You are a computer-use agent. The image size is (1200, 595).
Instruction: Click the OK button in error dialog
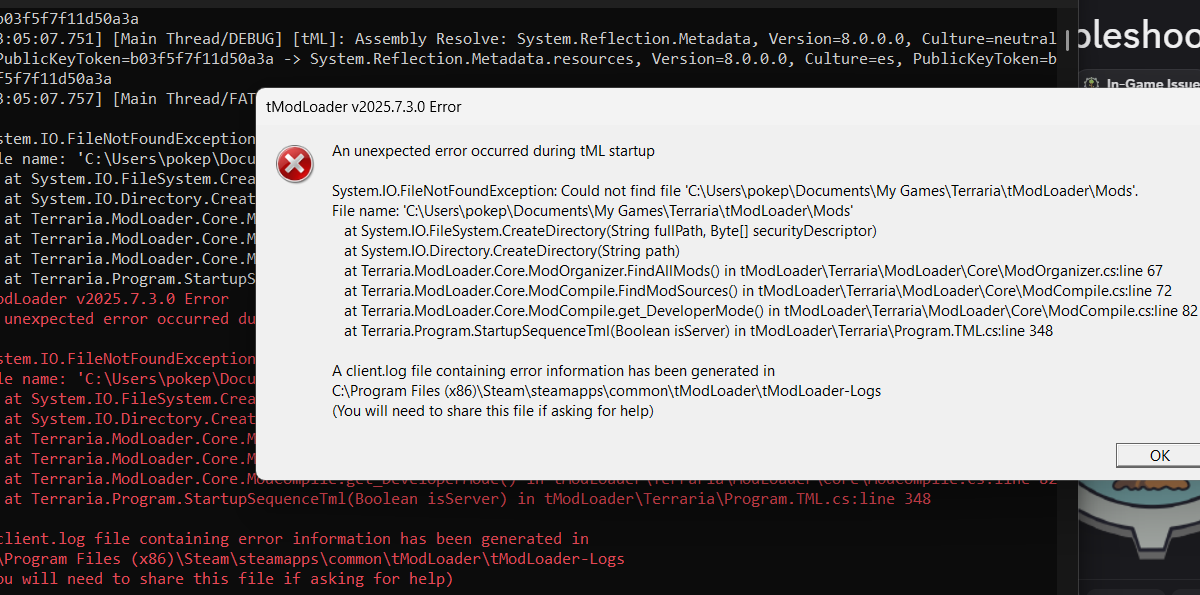click(x=1158, y=455)
